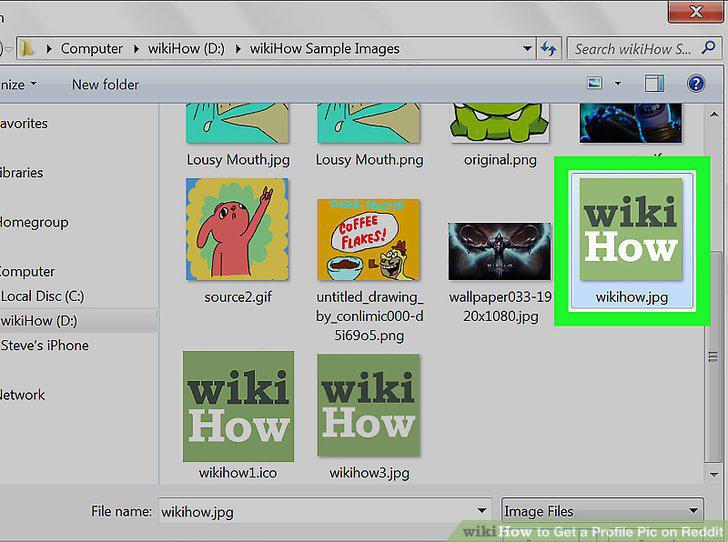Click Computer in the address path
The height and width of the screenshot is (542, 728).
tap(91, 49)
